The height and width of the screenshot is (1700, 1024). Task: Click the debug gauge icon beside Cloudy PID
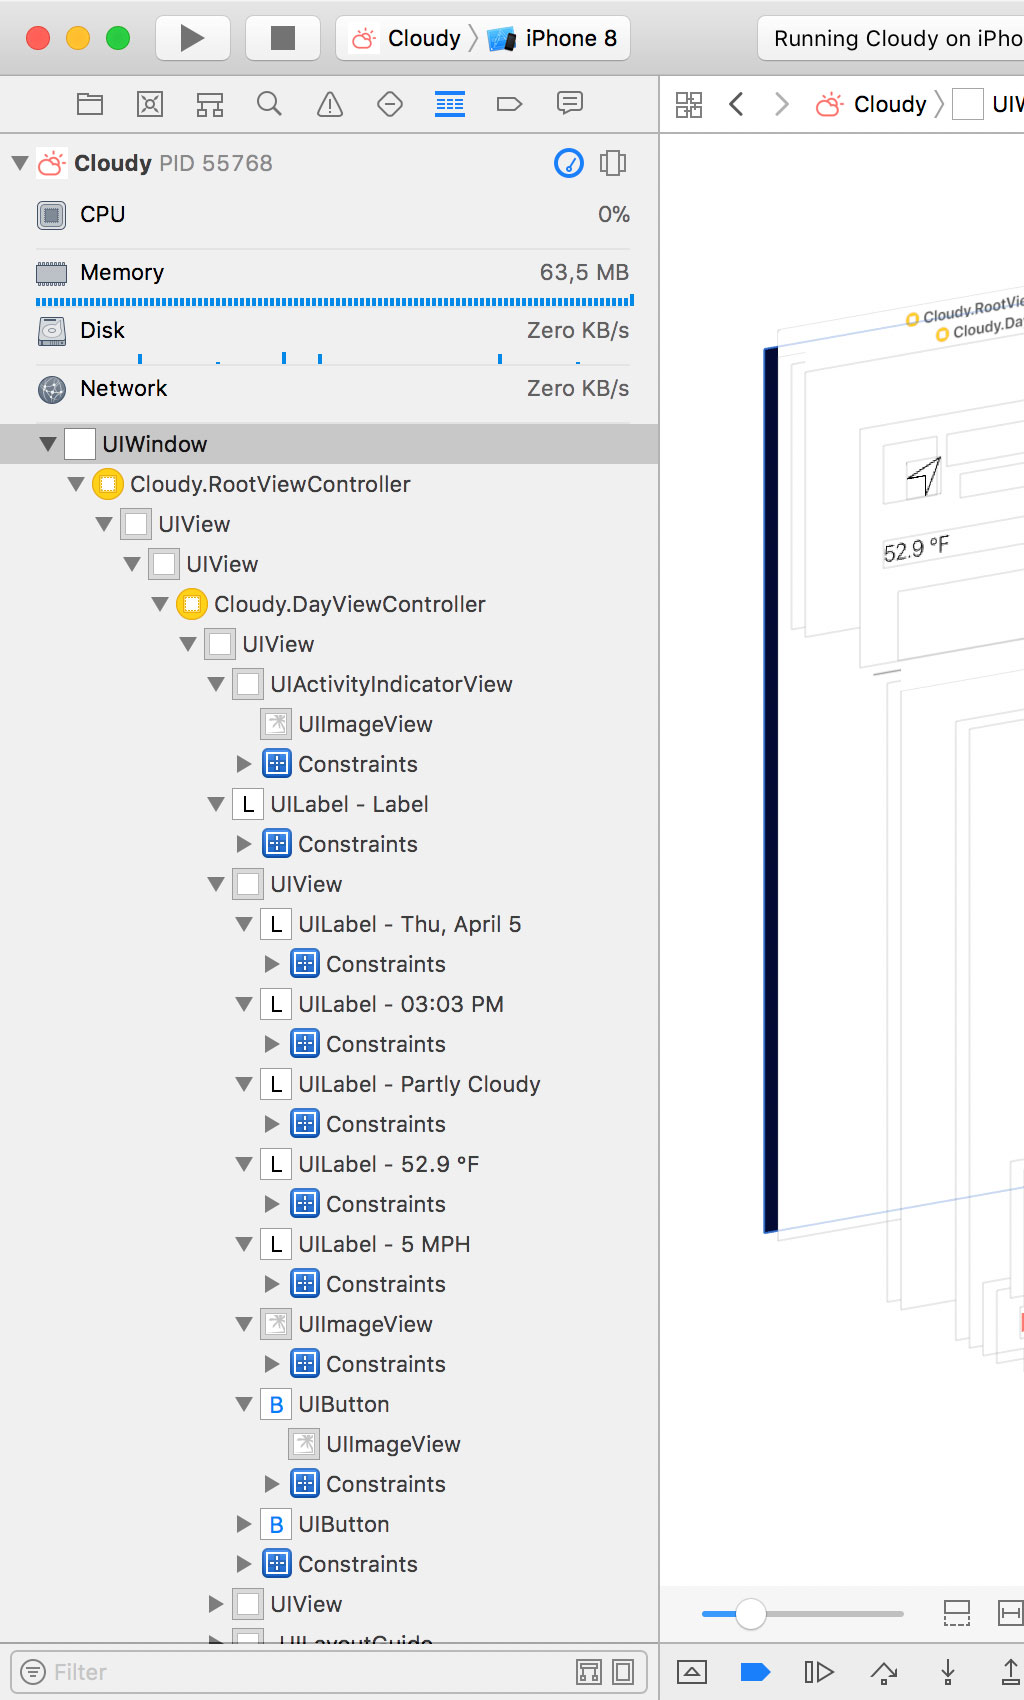pyautogui.click(x=568, y=163)
